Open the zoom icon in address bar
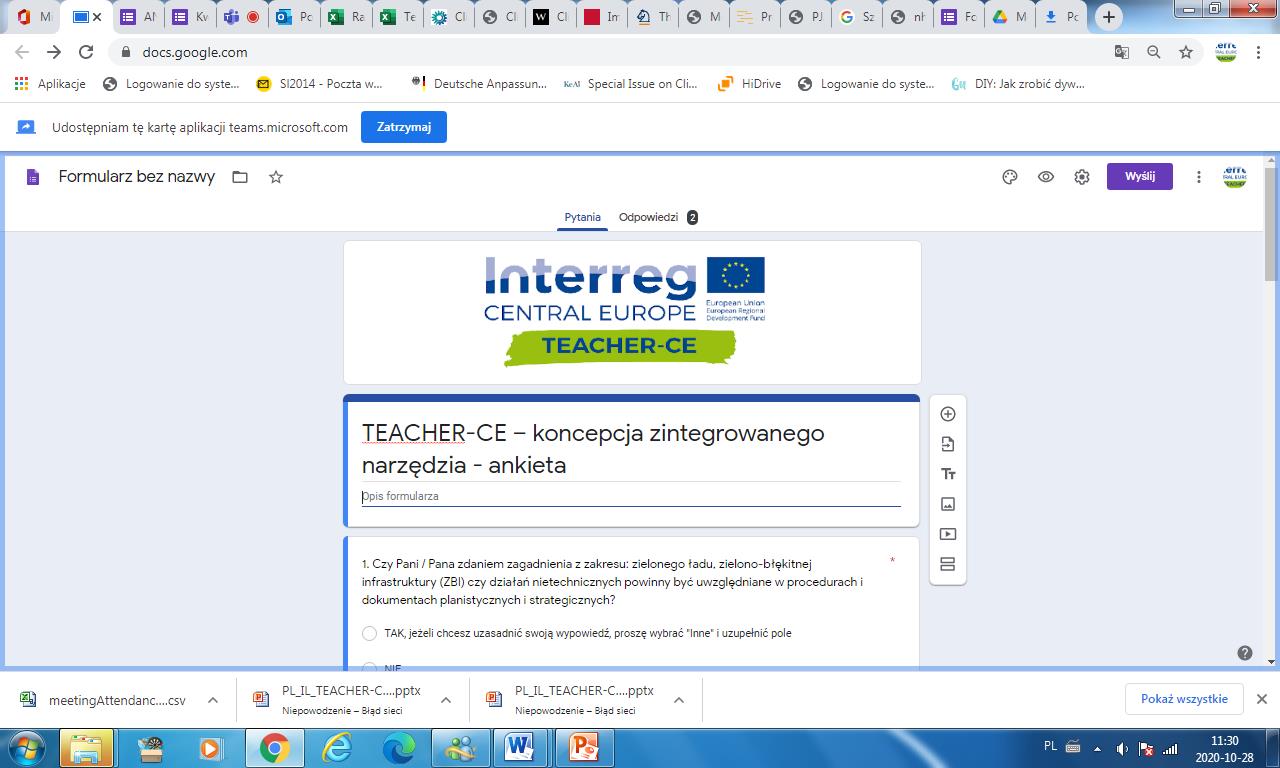Image resolution: width=1280 pixels, height=768 pixels. [1154, 52]
